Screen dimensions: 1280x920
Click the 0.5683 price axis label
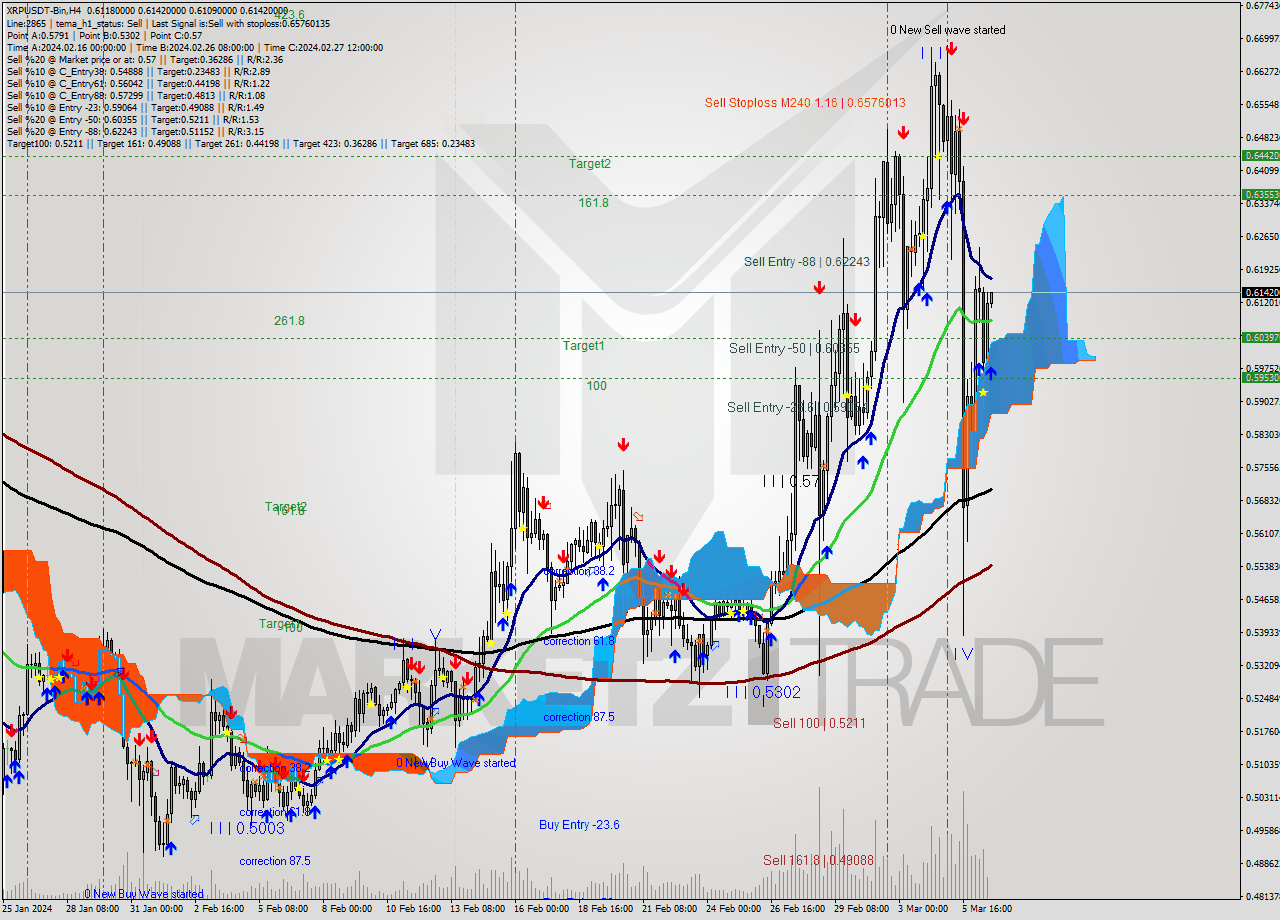pos(1262,500)
